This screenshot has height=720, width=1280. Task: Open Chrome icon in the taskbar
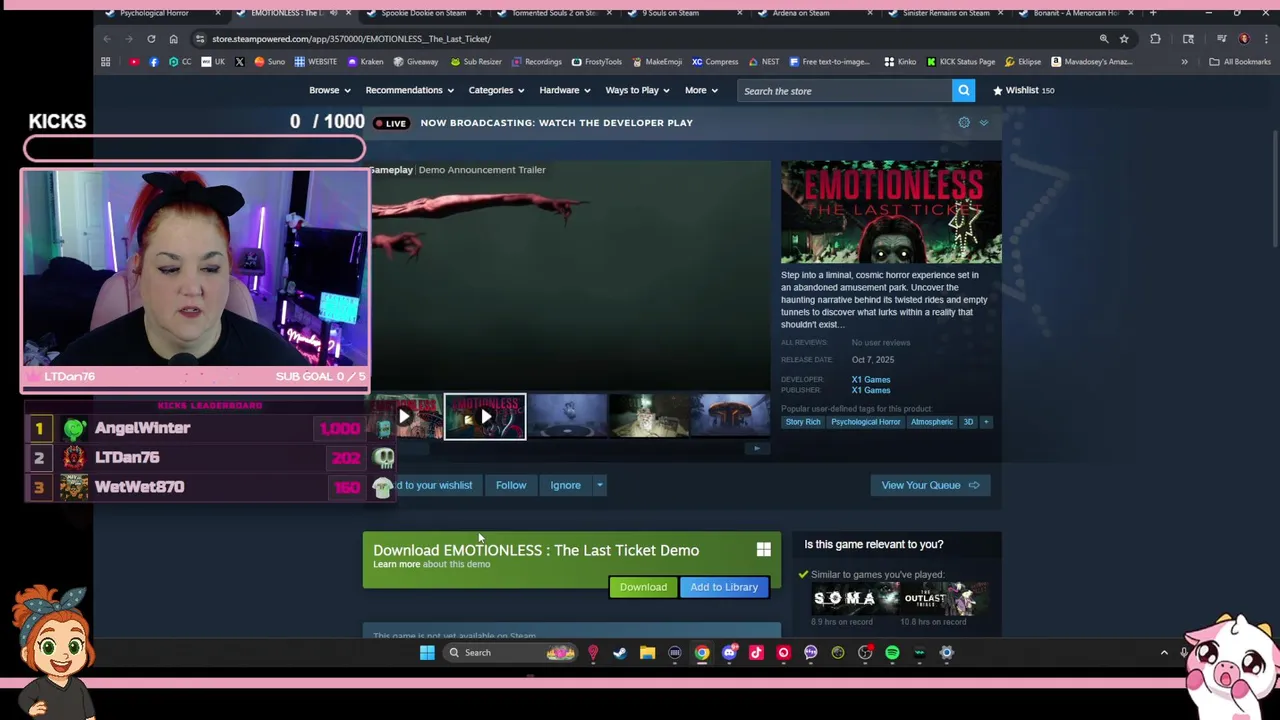[x=702, y=653]
